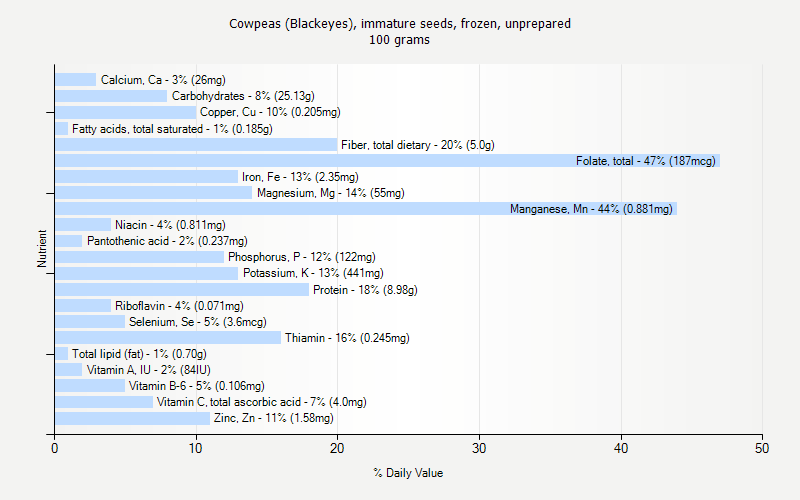The height and width of the screenshot is (500, 800).
Task: Click the 'Thiamin - 16% (0.245mg)' label
Action: pos(347,338)
